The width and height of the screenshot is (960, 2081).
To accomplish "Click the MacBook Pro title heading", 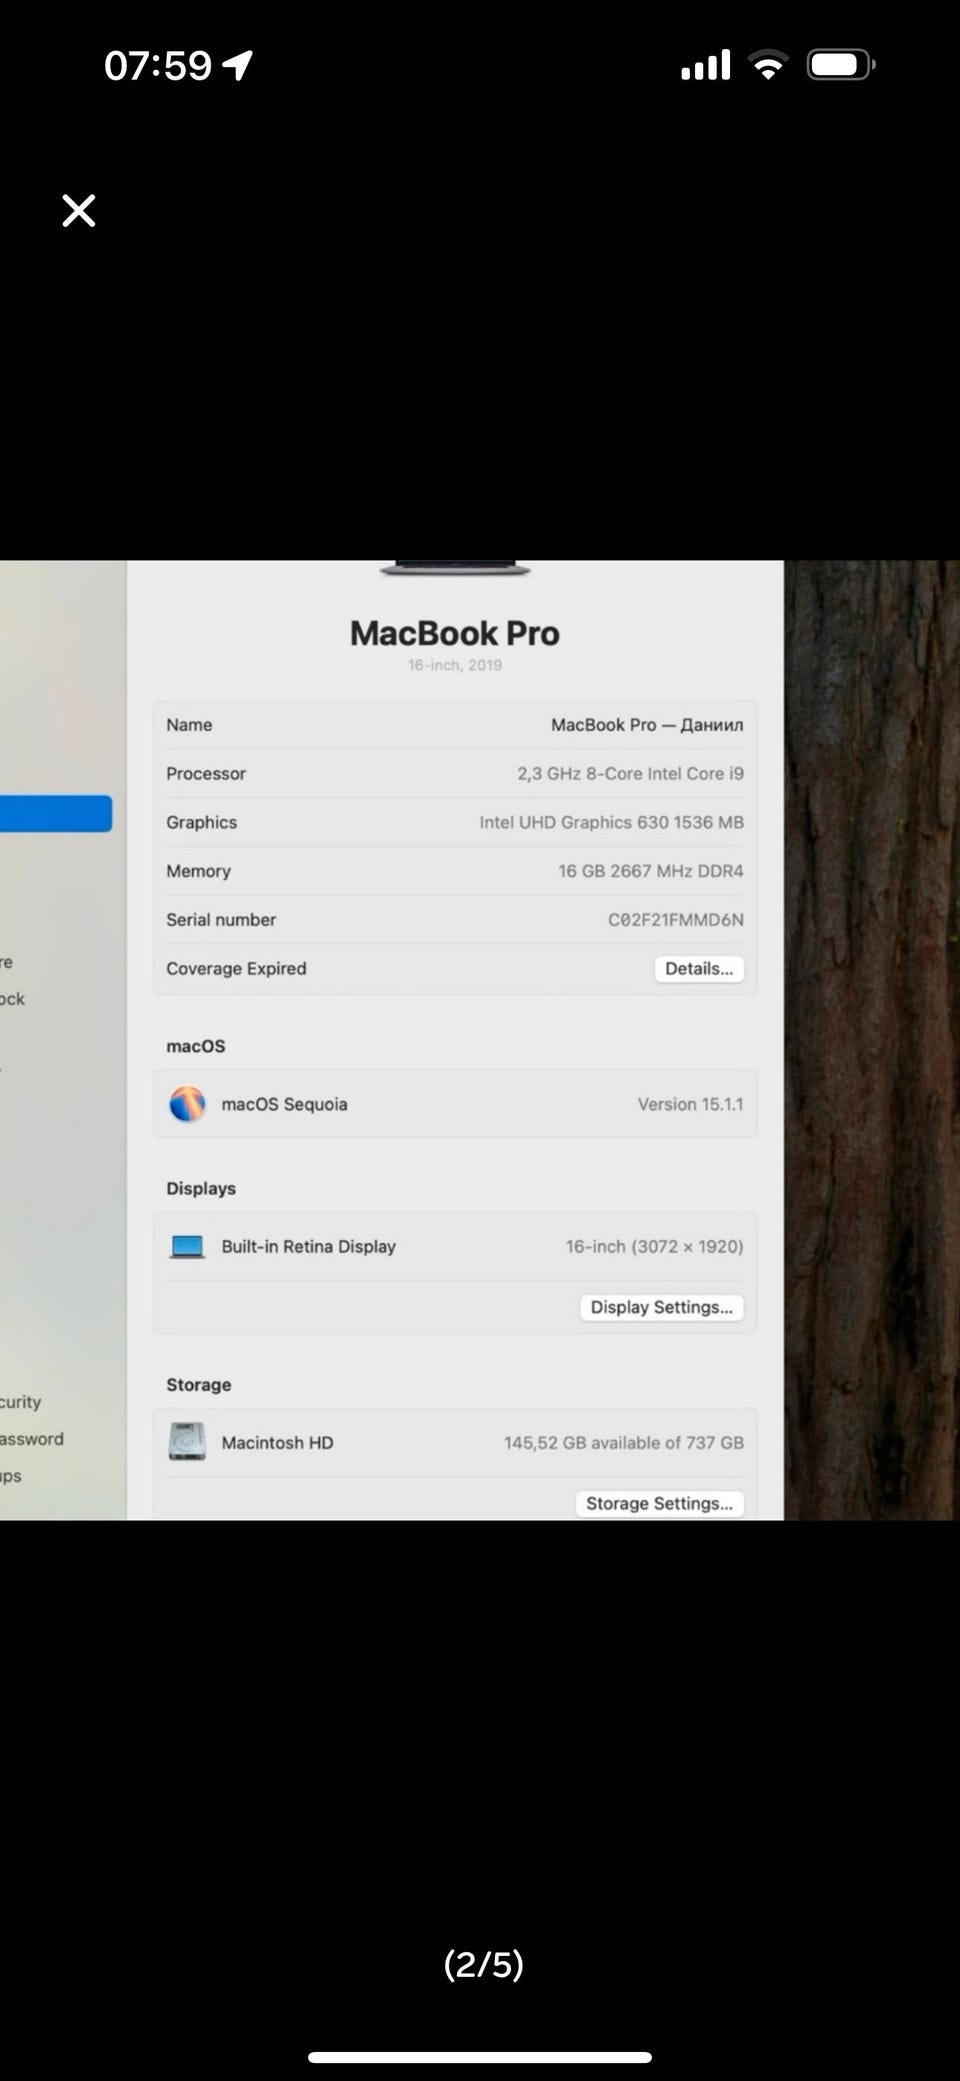I will point(455,633).
